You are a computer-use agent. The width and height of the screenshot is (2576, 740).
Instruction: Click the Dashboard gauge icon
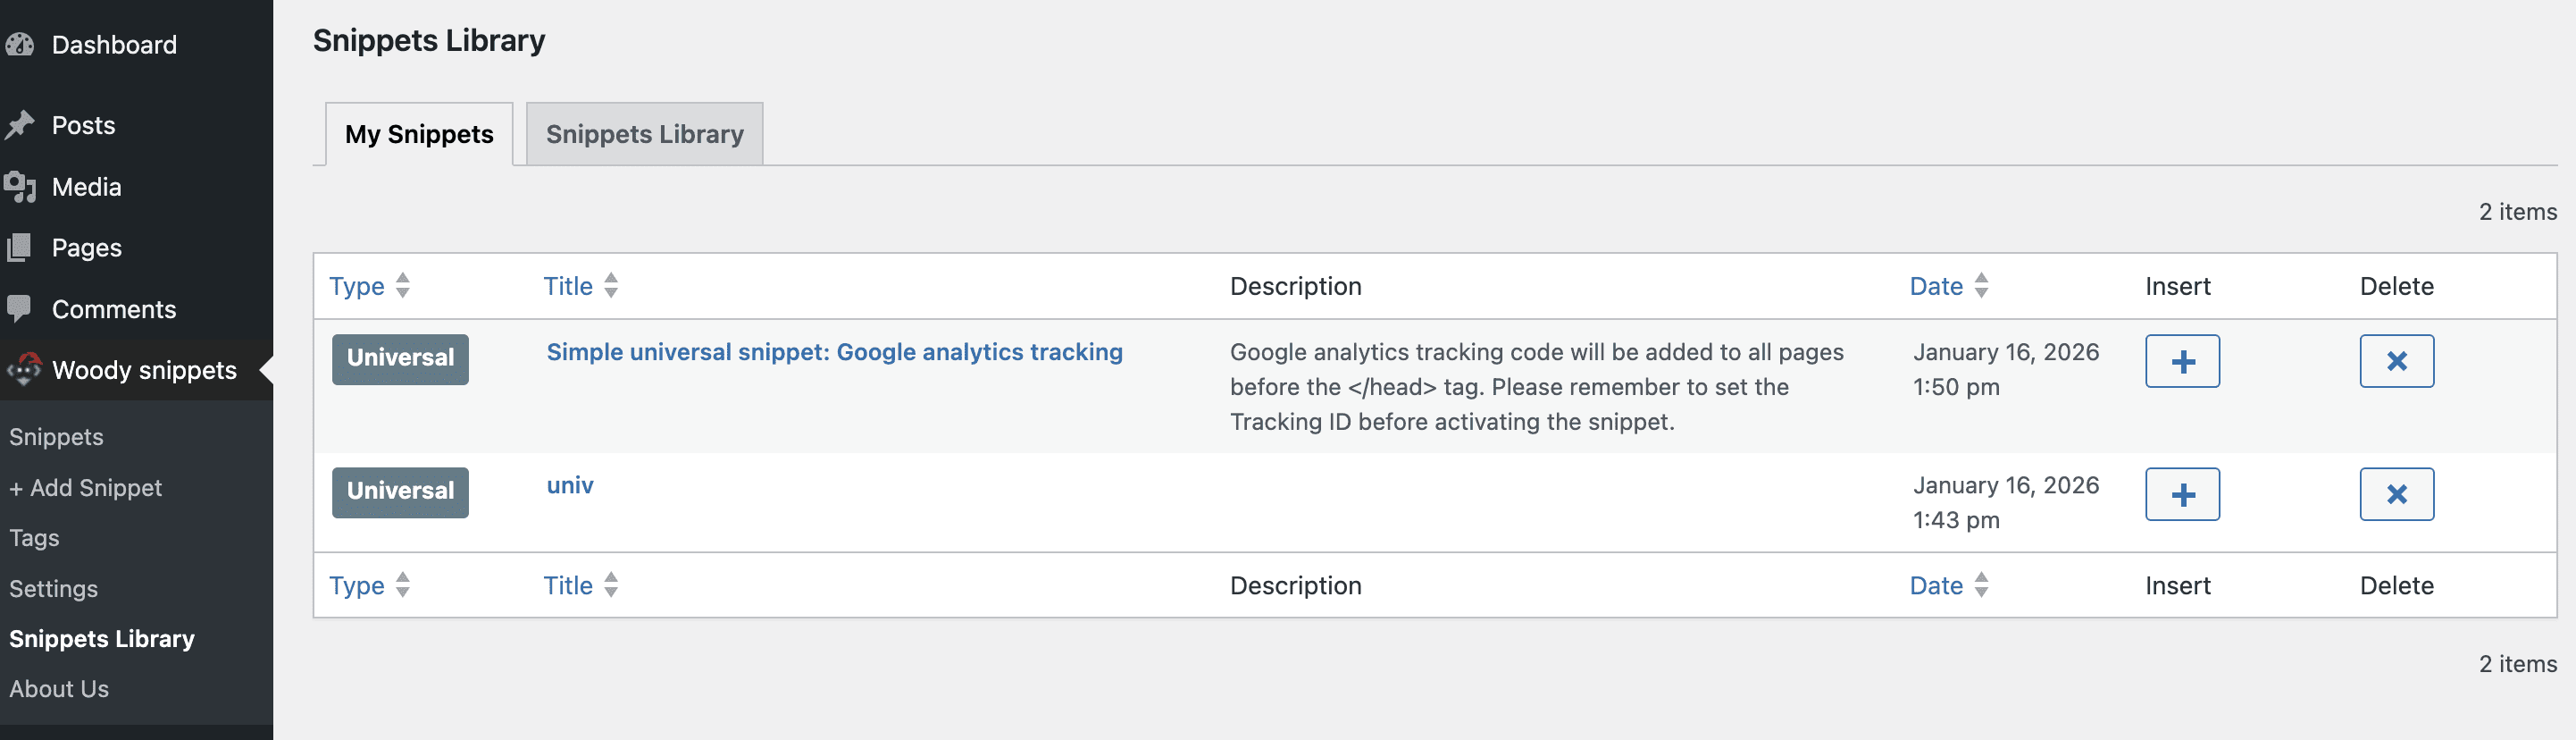20,45
